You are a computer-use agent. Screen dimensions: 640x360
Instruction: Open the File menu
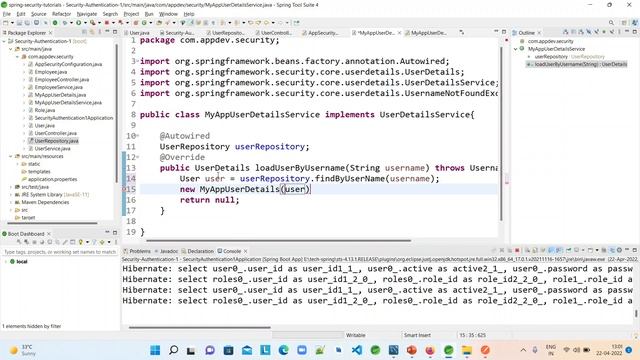point(7,14)
